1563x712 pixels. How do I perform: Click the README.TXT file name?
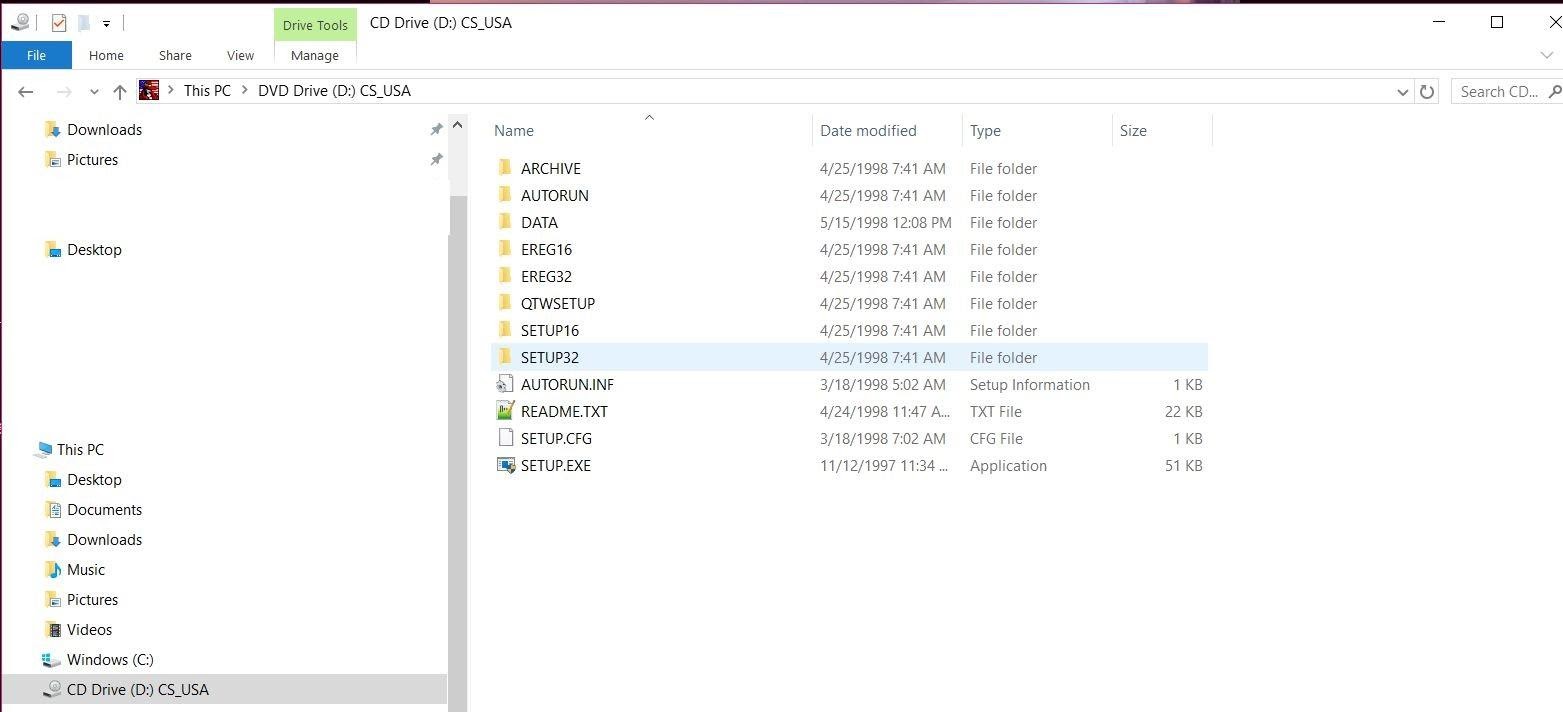coord(564,411)
